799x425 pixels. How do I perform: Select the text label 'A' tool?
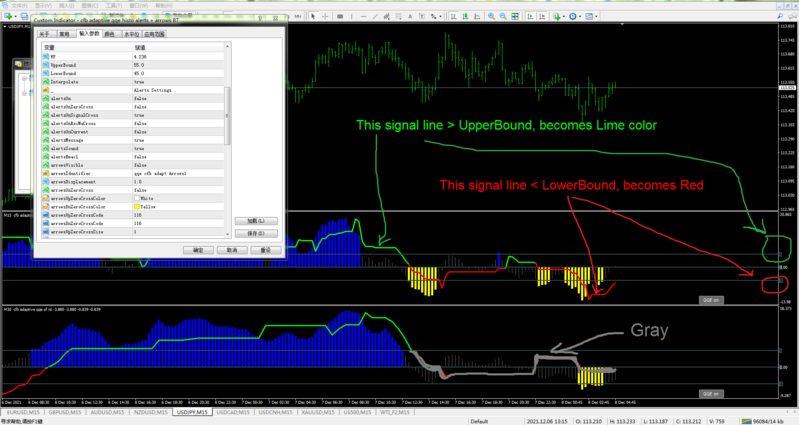410,16
